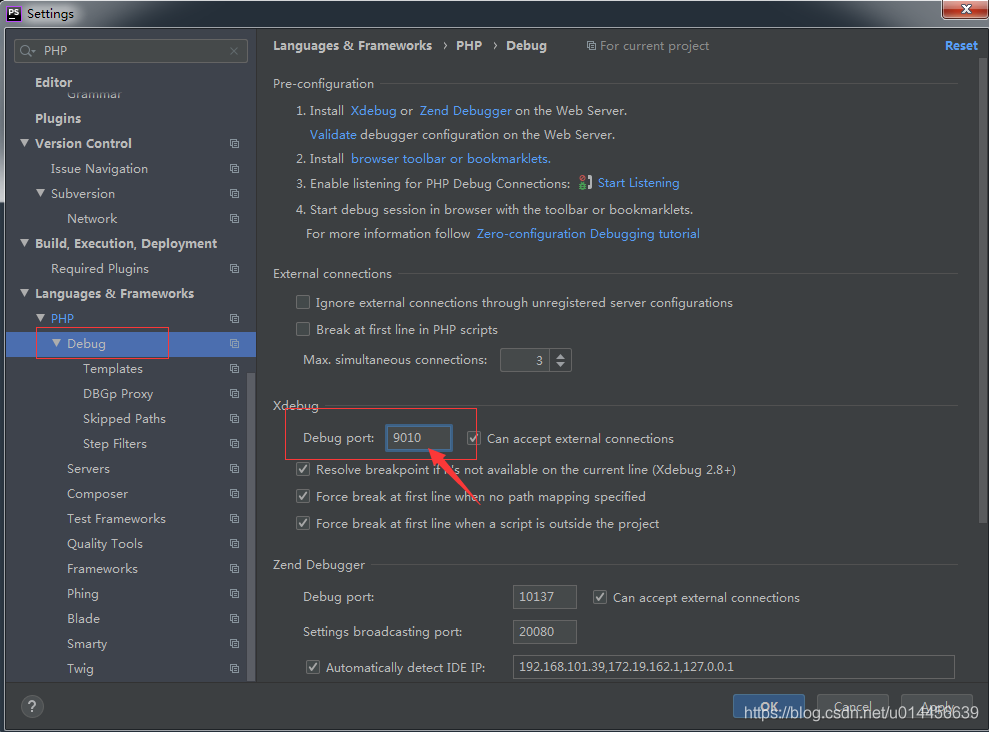The width and height of the screenshot is (989, 732).
Task: Click the Start Listening phone icon
Action: [585, 183]
